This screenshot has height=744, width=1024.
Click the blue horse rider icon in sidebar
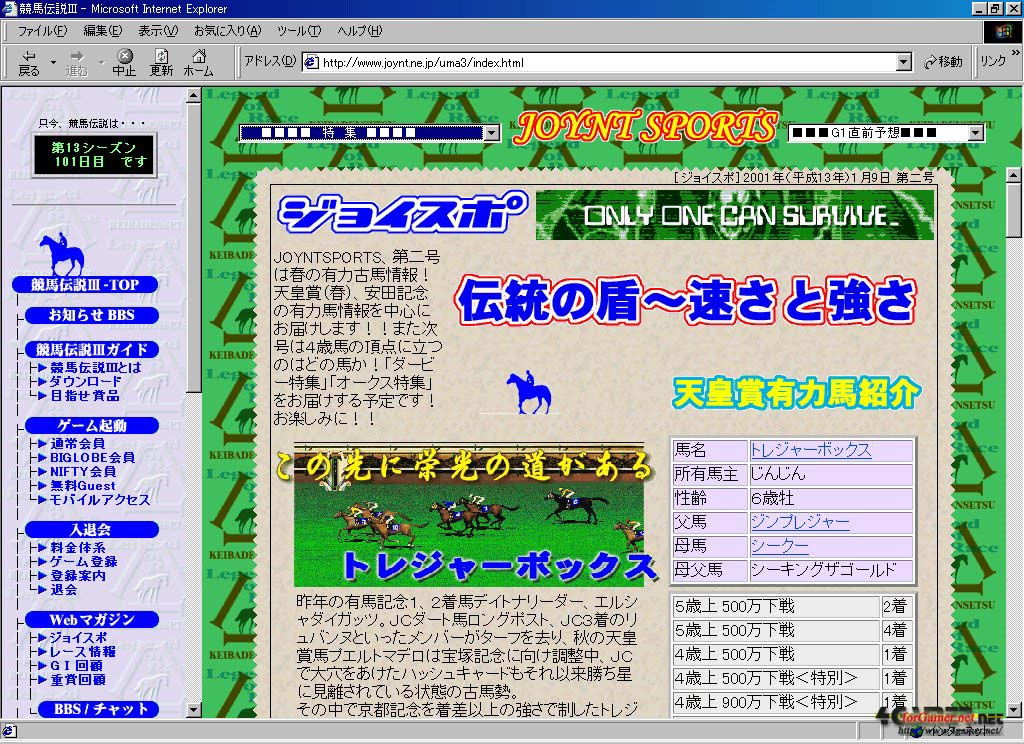click(x=63, y=254)
